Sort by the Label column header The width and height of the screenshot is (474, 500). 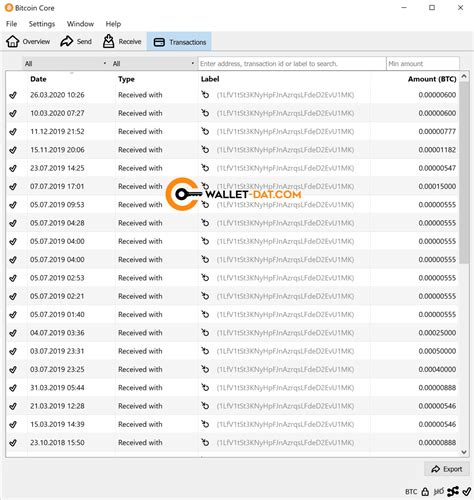(210, 79)
